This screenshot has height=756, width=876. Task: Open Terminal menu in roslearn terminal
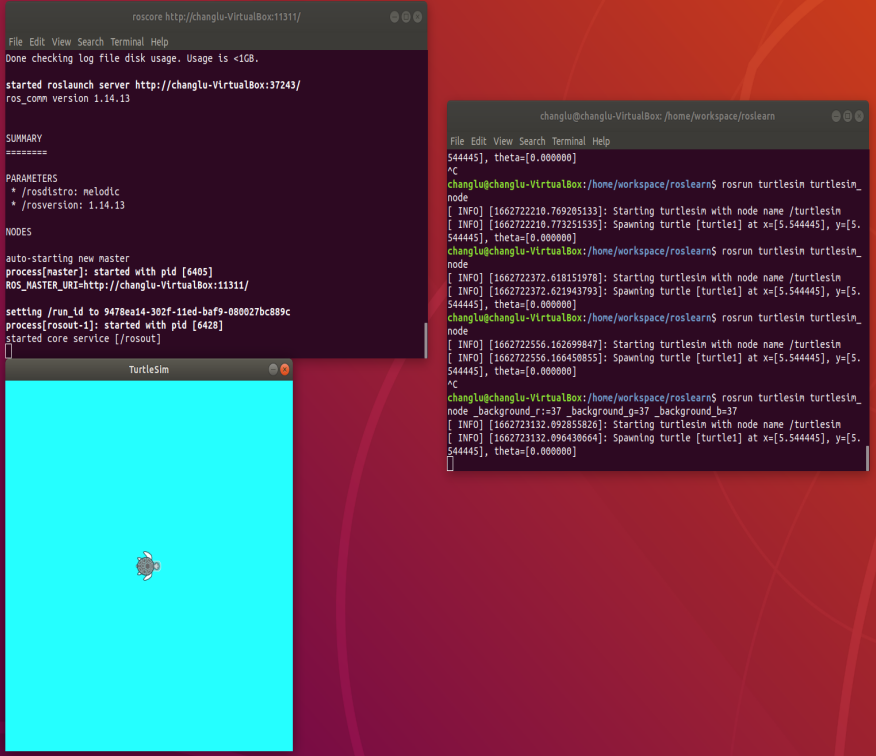(x=569, y=141)
